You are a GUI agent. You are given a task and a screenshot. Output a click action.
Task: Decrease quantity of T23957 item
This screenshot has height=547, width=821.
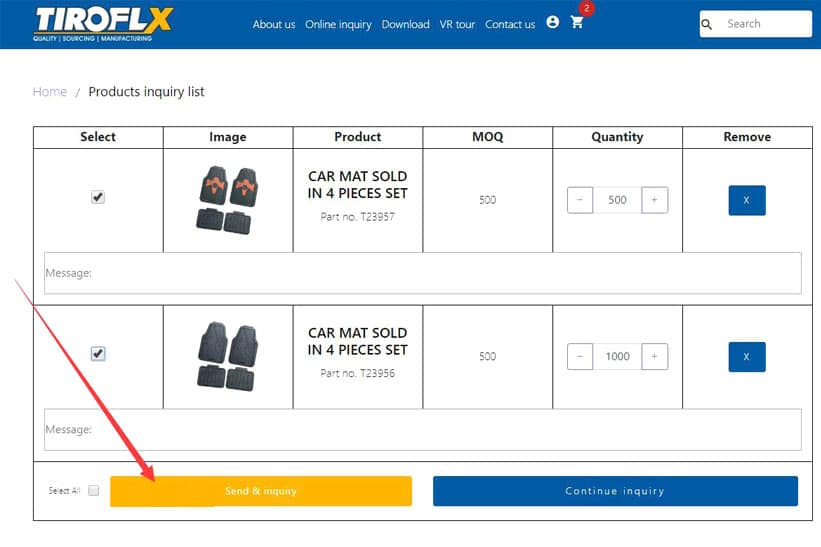(x=580, y=200)
